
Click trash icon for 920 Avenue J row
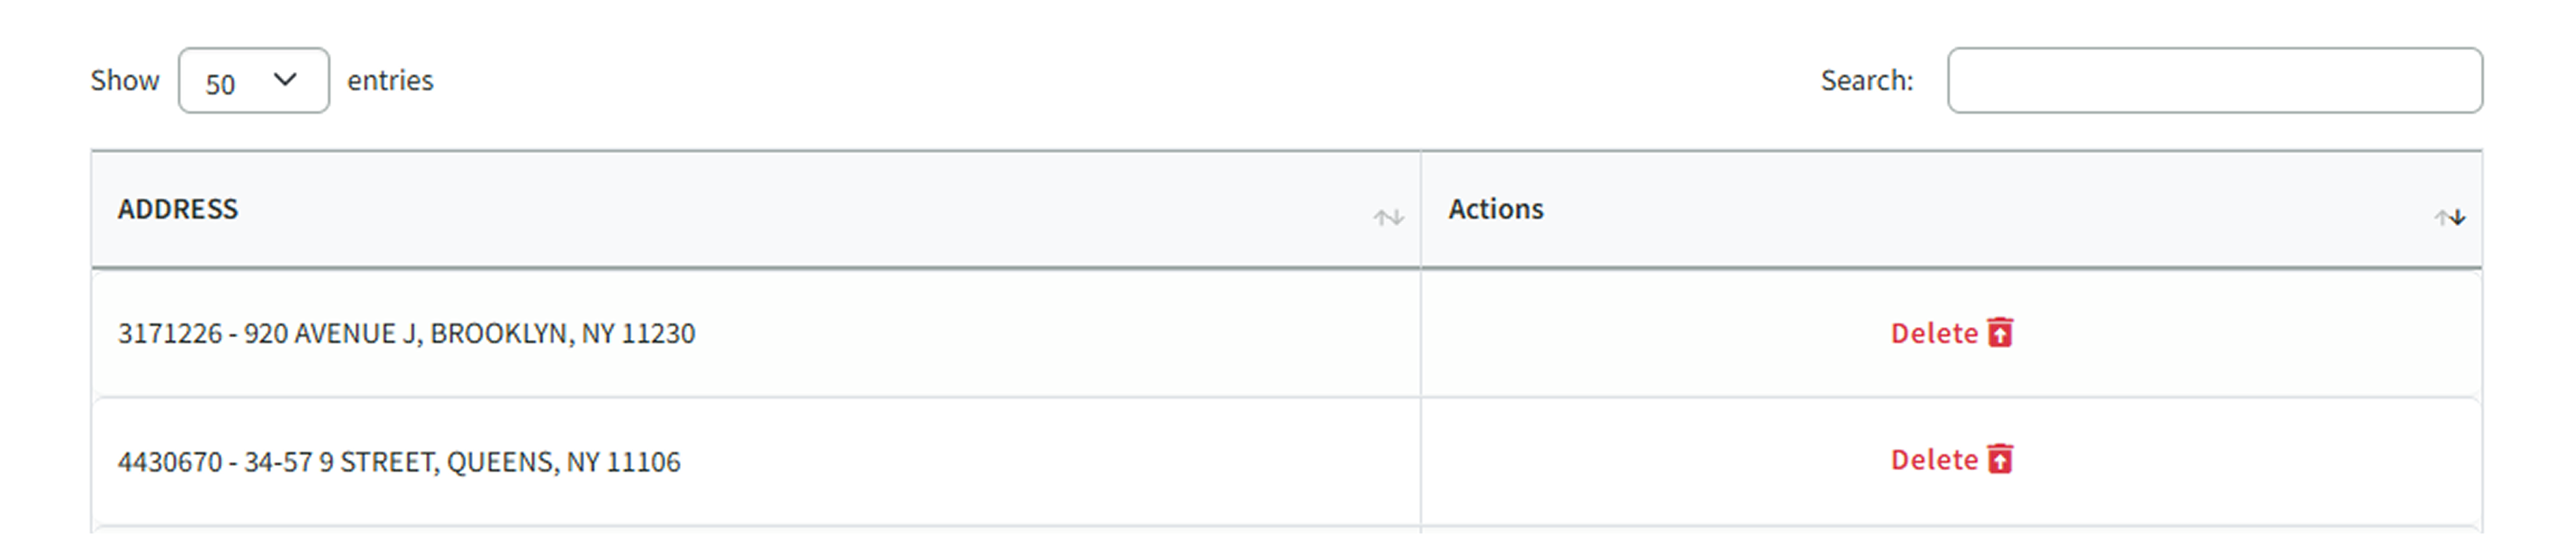(x=2000, y=332)
